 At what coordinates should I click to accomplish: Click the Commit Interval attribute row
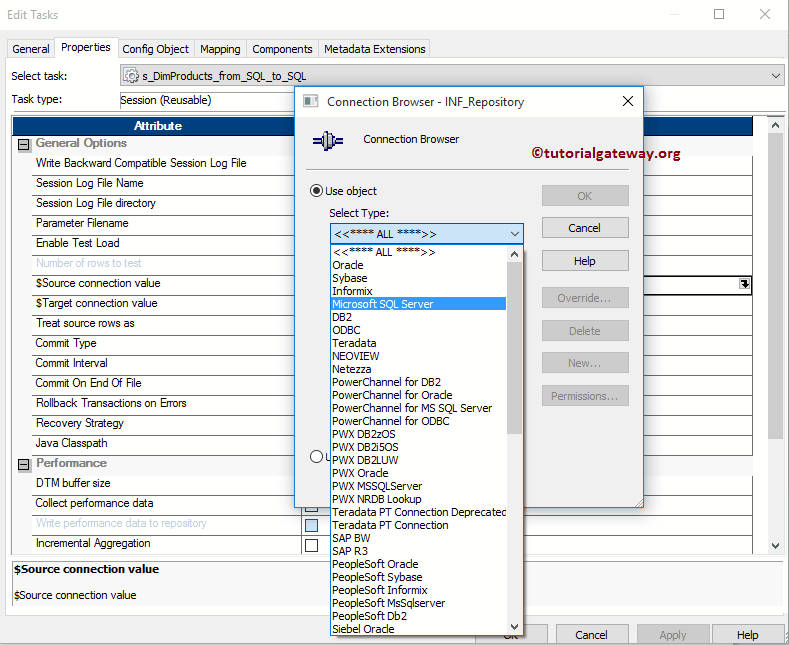tap(164, 363)
